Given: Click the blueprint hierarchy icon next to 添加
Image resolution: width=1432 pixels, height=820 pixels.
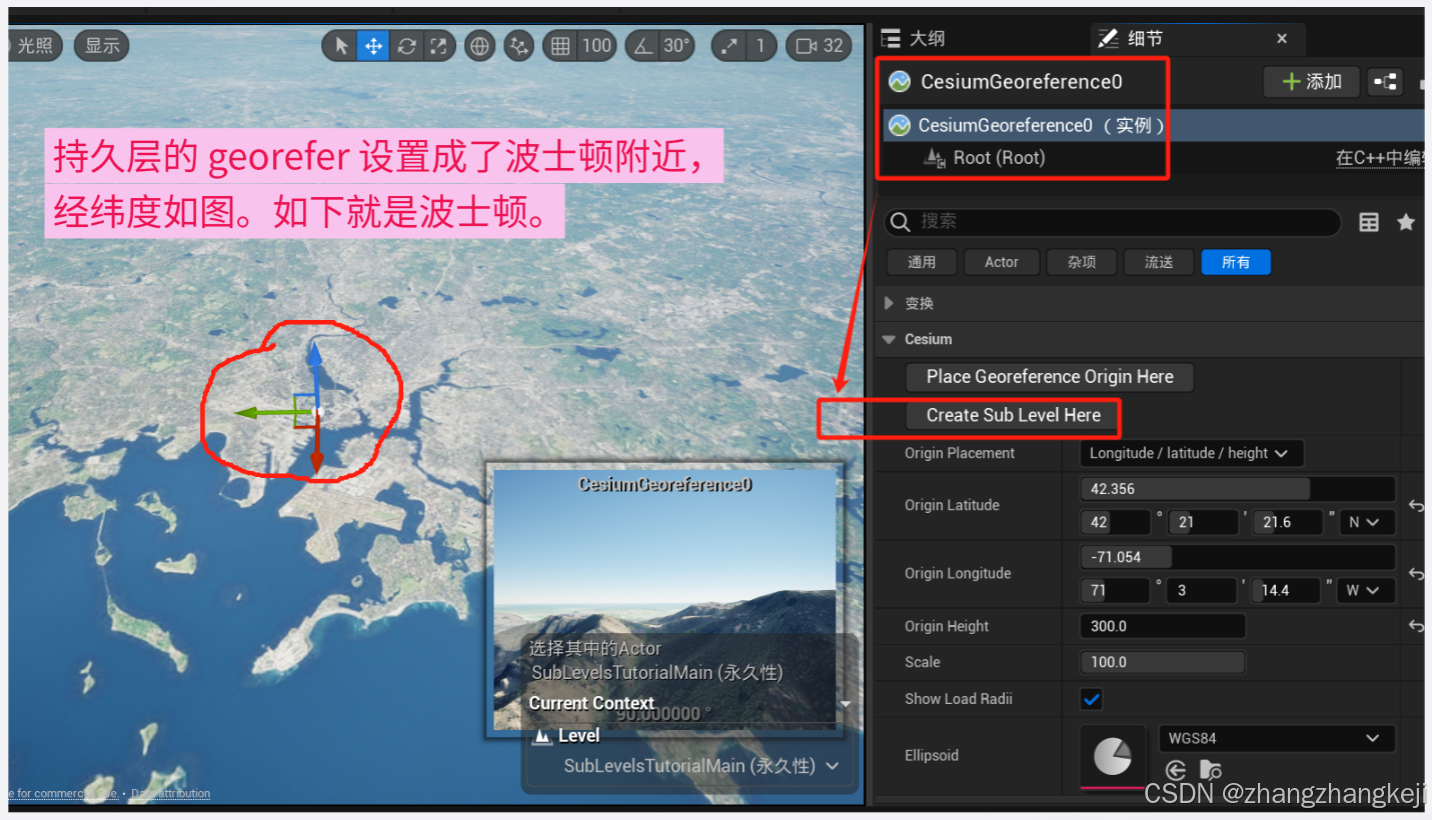Looking at the screenshot, I should 1385,82.
